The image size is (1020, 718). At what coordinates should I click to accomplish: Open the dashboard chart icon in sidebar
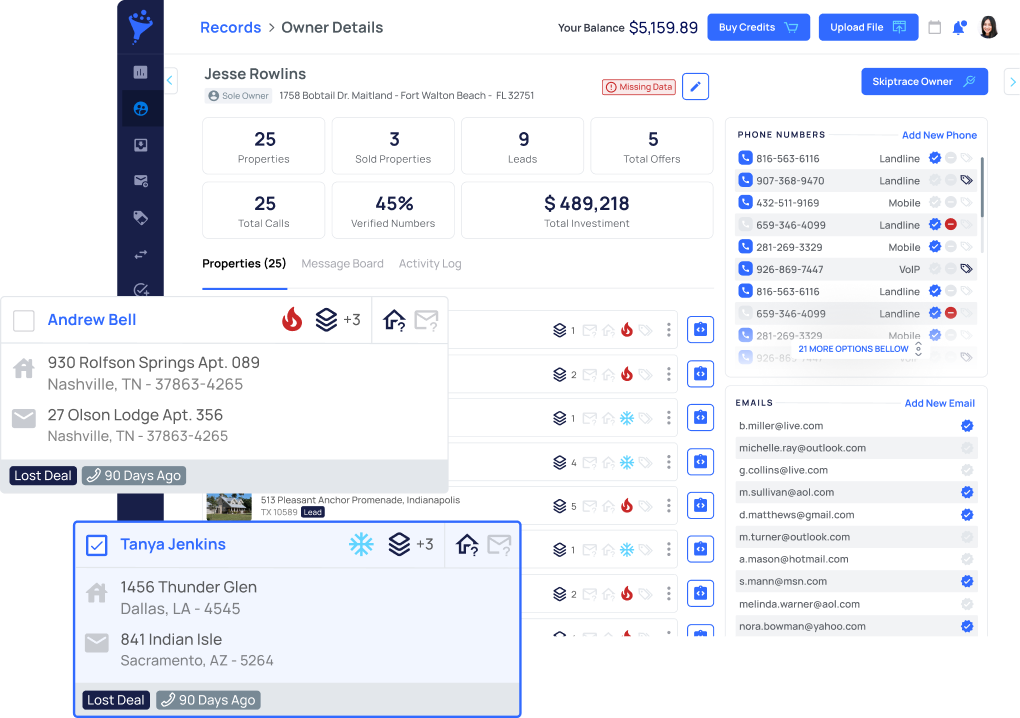(141, 72)
